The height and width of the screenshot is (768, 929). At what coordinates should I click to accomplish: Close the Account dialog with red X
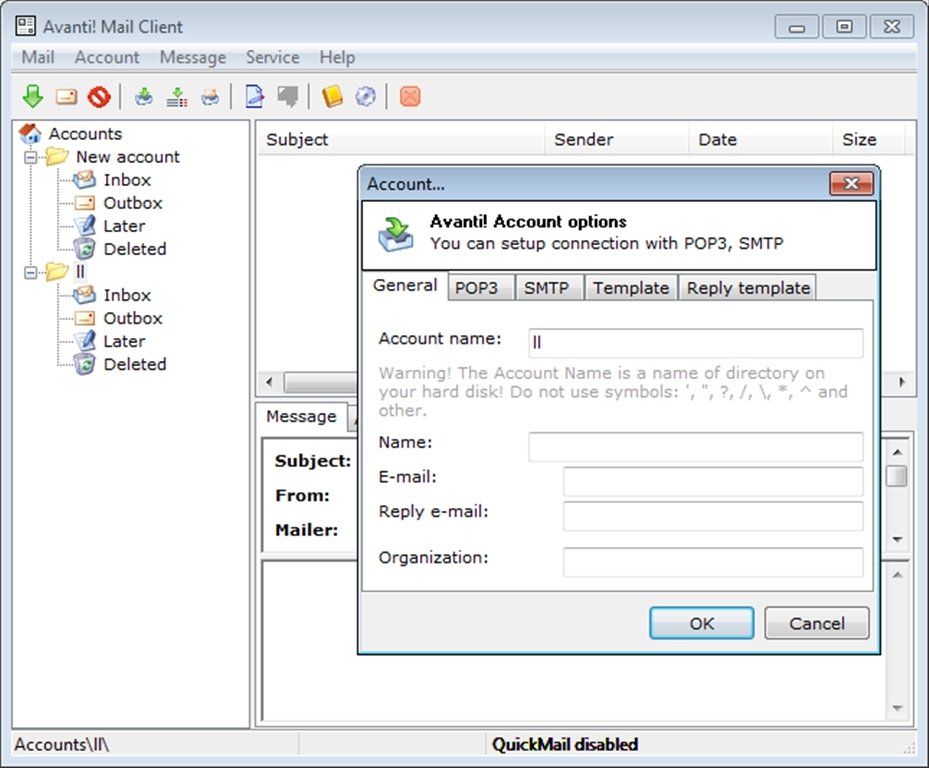(851, 184)
